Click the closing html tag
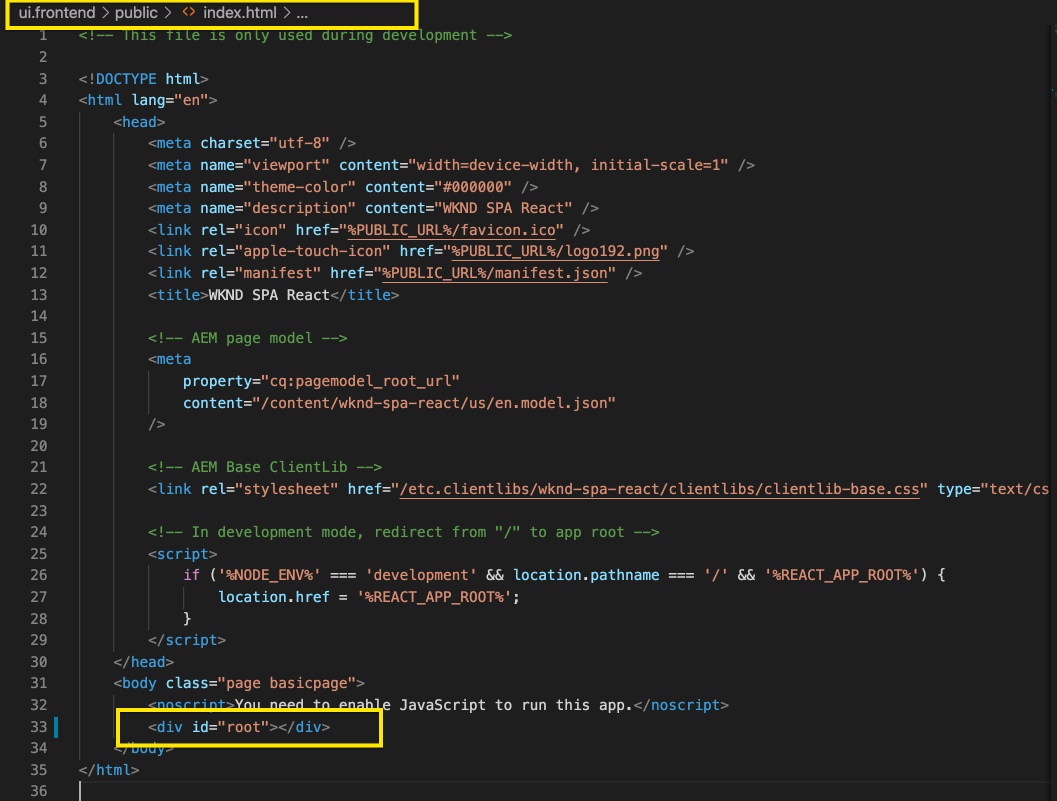The width and height of the screenshot is (1057, 801). point(109,770)
